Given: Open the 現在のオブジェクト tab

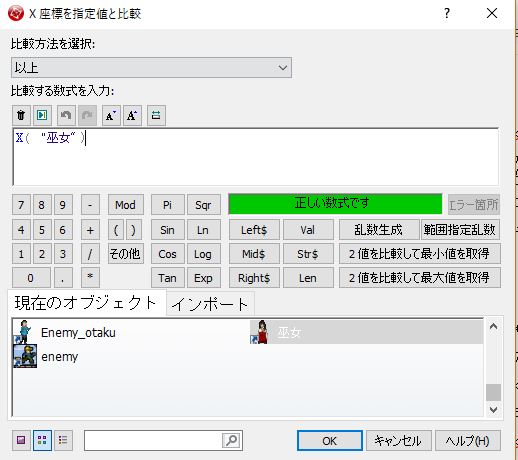Looking at the screenshot, I should pos(86,303).
